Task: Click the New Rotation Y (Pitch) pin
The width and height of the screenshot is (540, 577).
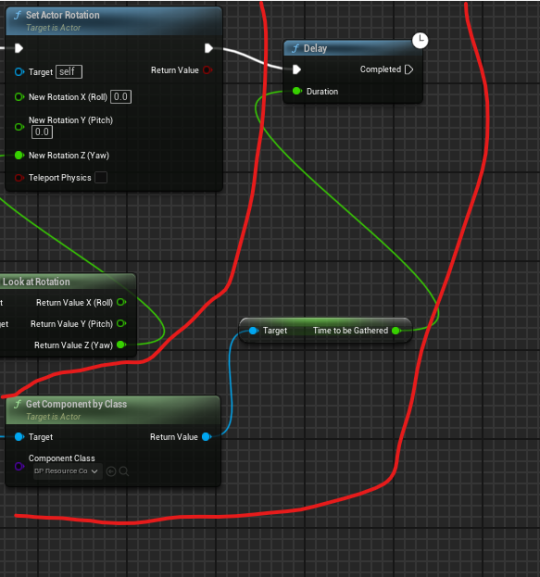Action: click(19, 127)
